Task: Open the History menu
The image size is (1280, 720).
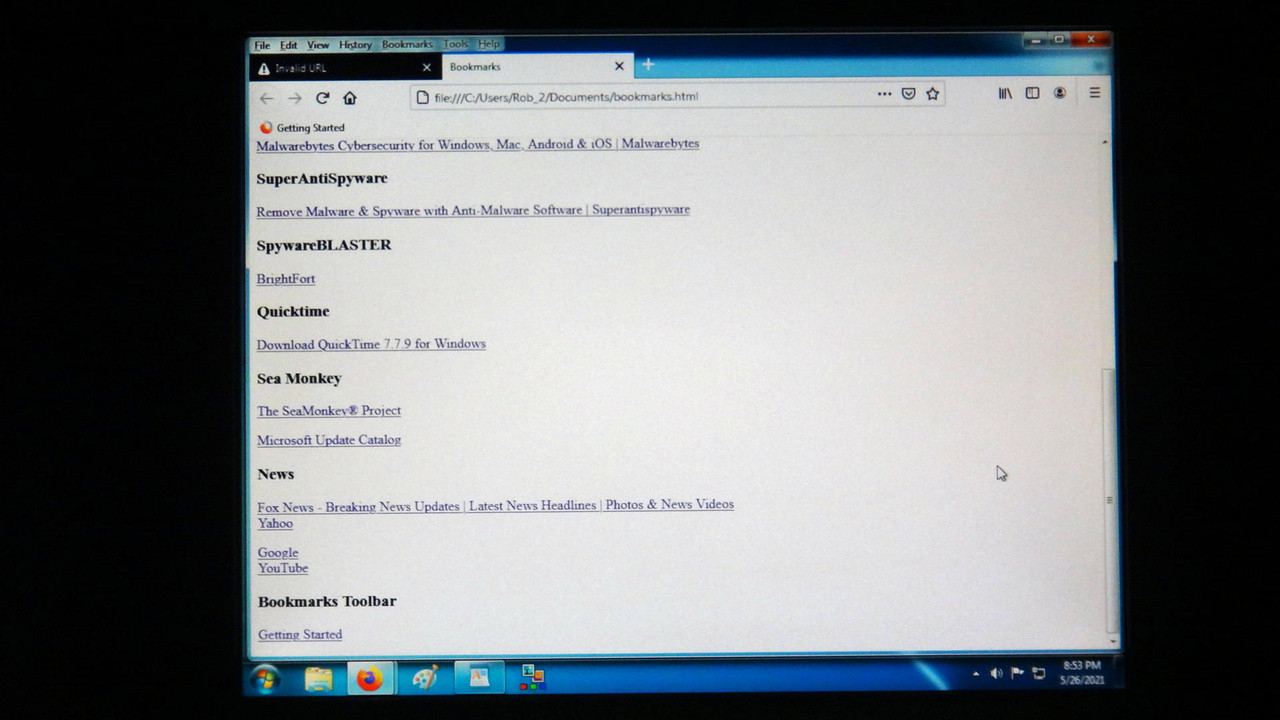Action: pyautogui.click(x=355, y=45)
